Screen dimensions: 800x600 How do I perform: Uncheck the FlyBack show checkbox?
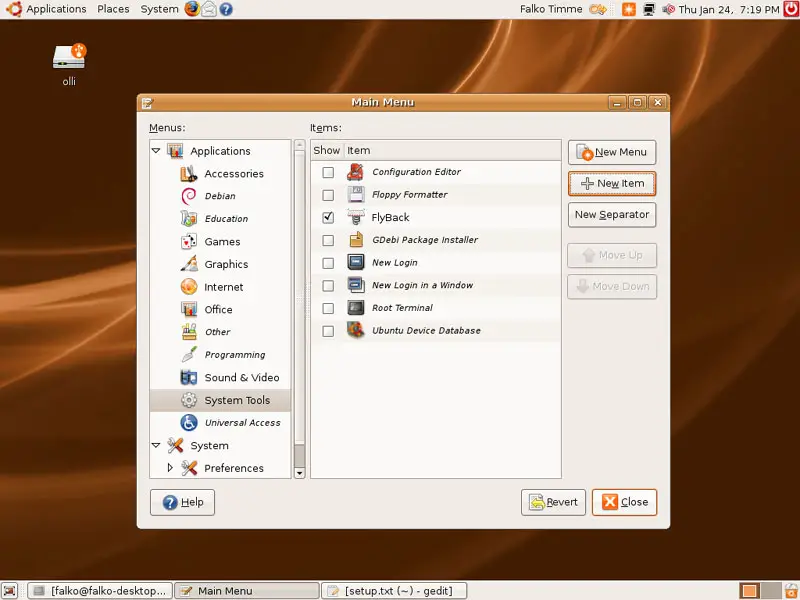click(328, 217)
